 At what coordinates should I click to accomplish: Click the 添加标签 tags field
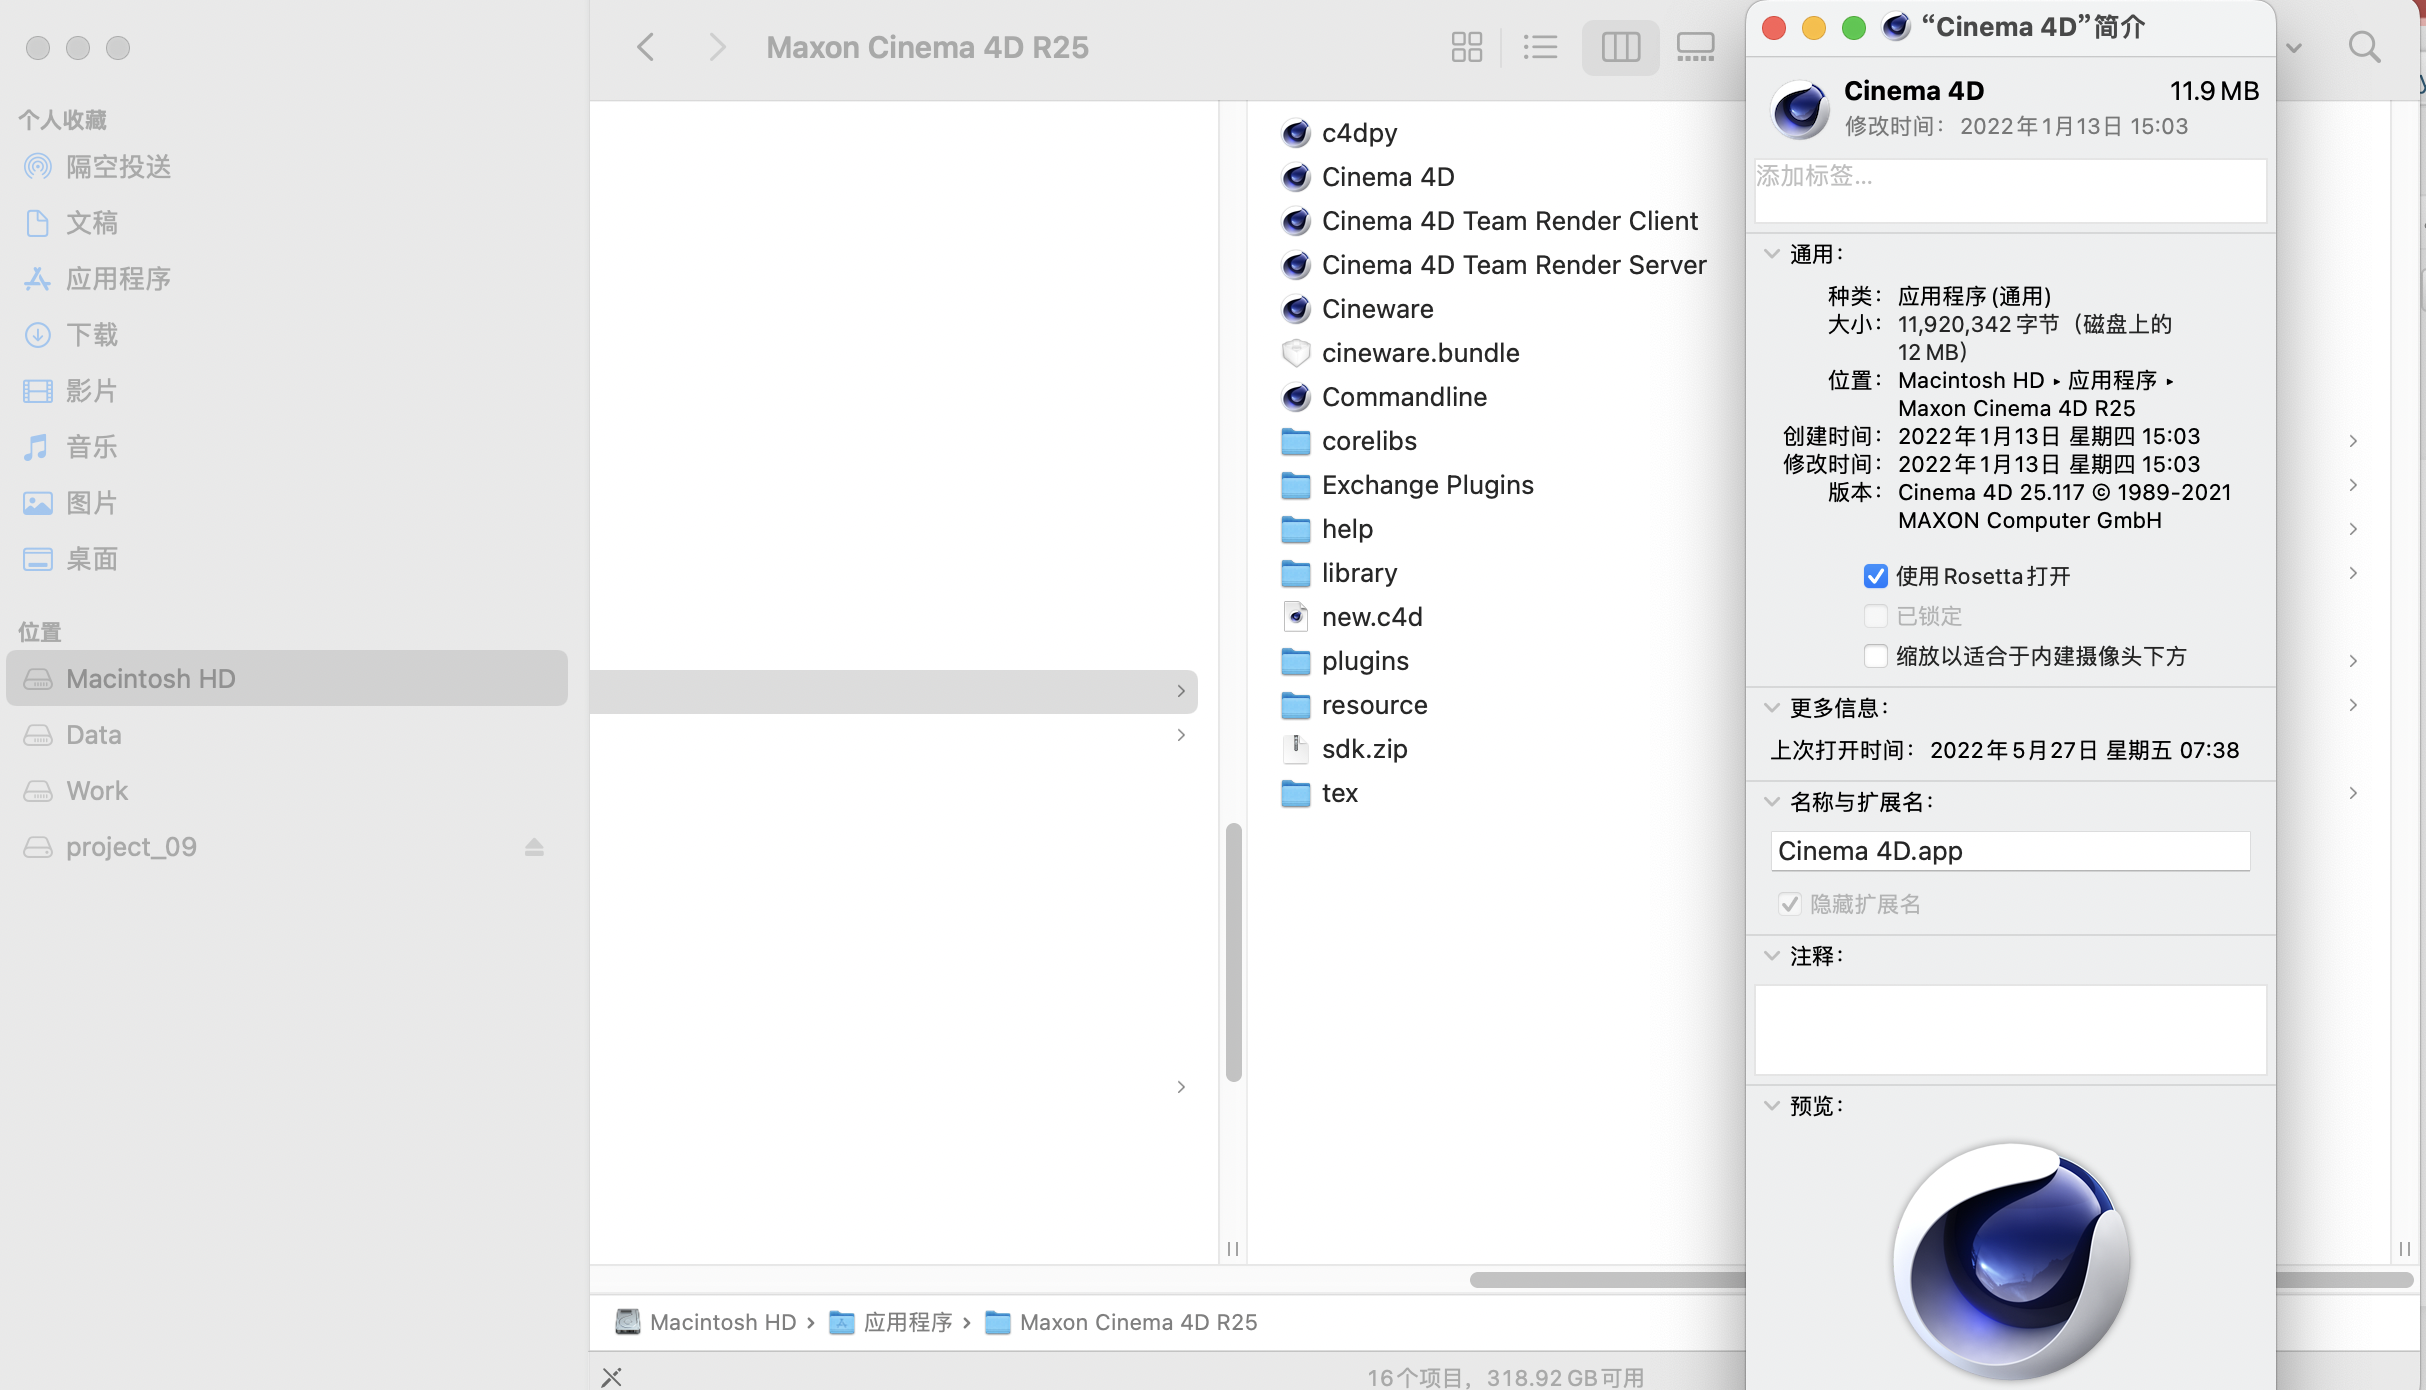[x=2010, y=190]
